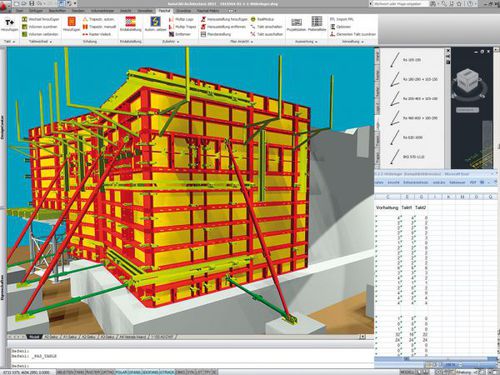Click the blue Autom. setzen accessory icon

coord(155,22)
